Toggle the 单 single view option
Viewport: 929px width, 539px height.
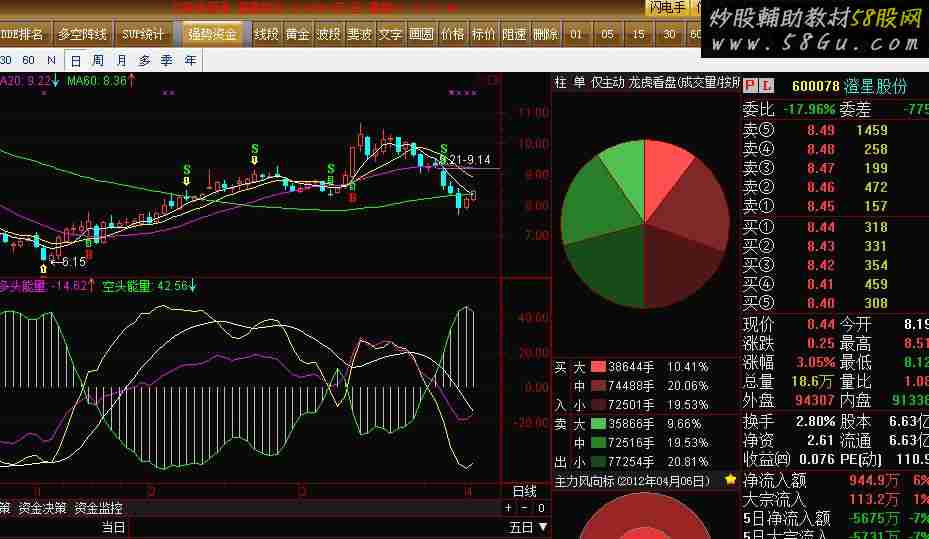click(x=579, y=82)
